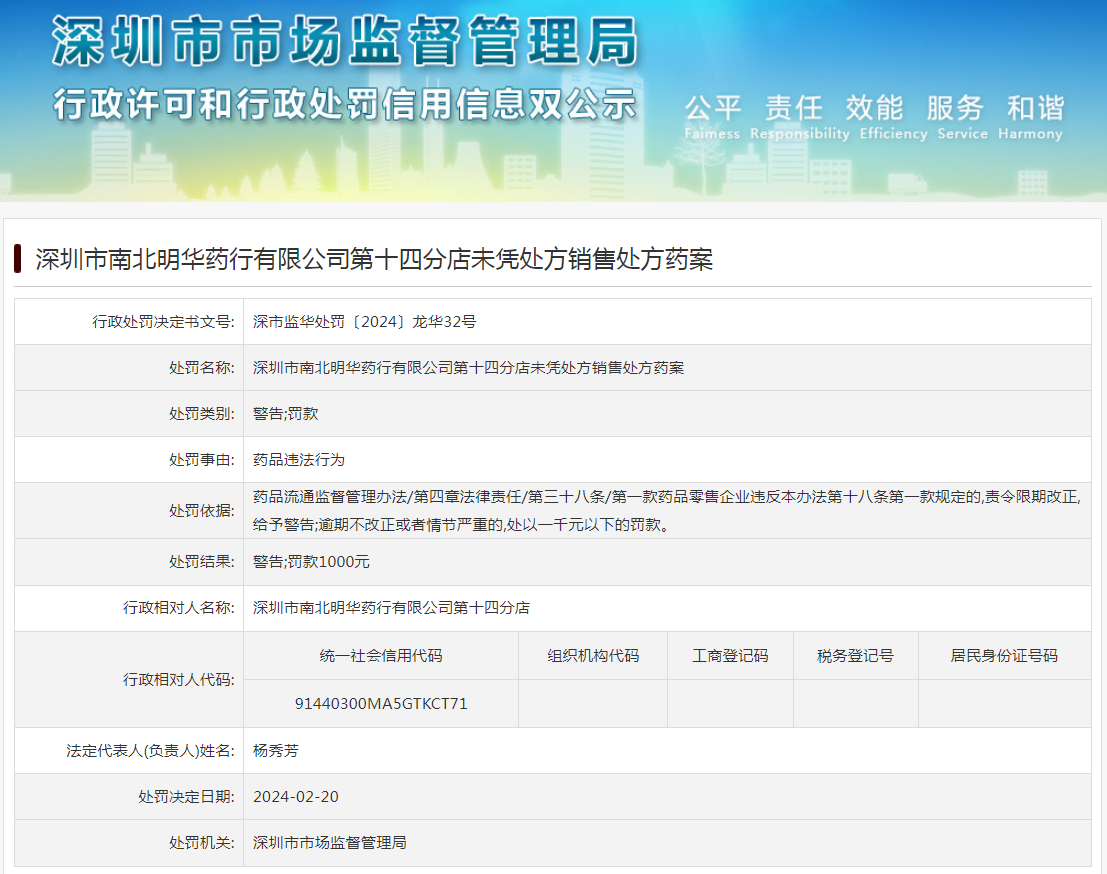Select the result 警告;罚款1000元
Screen dimensions: 1107x874
(311, 562)
